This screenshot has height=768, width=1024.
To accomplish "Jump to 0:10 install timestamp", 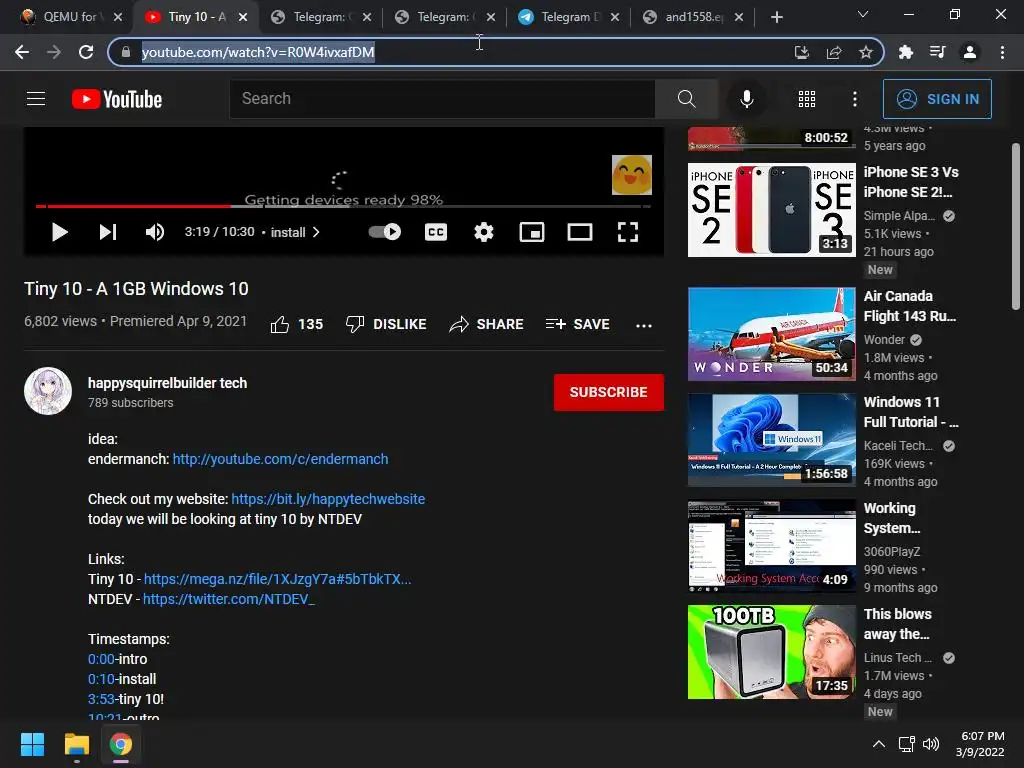I will point(101,679).
